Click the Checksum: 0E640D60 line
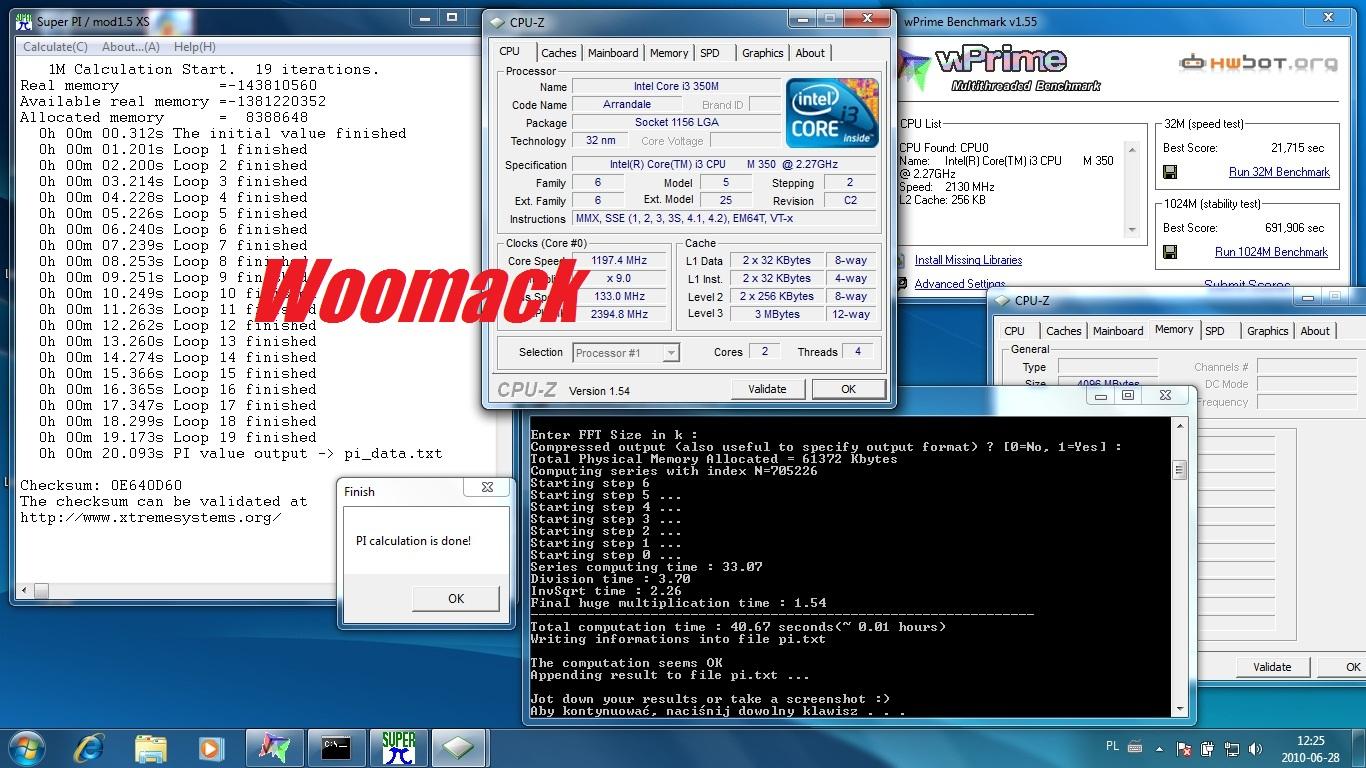This screenshot has width=1366, height=768. tap(101, 485)
